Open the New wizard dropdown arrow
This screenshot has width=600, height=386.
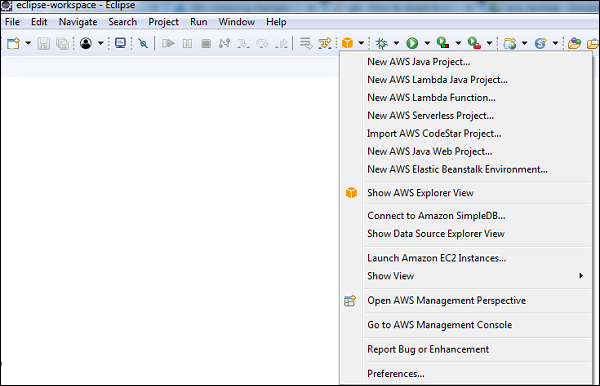coord(28,43)
